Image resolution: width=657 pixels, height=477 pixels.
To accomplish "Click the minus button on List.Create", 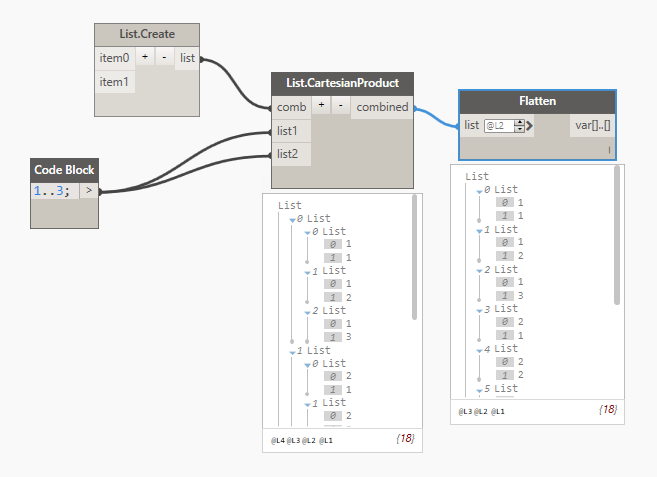I will [x=164, y=58].
